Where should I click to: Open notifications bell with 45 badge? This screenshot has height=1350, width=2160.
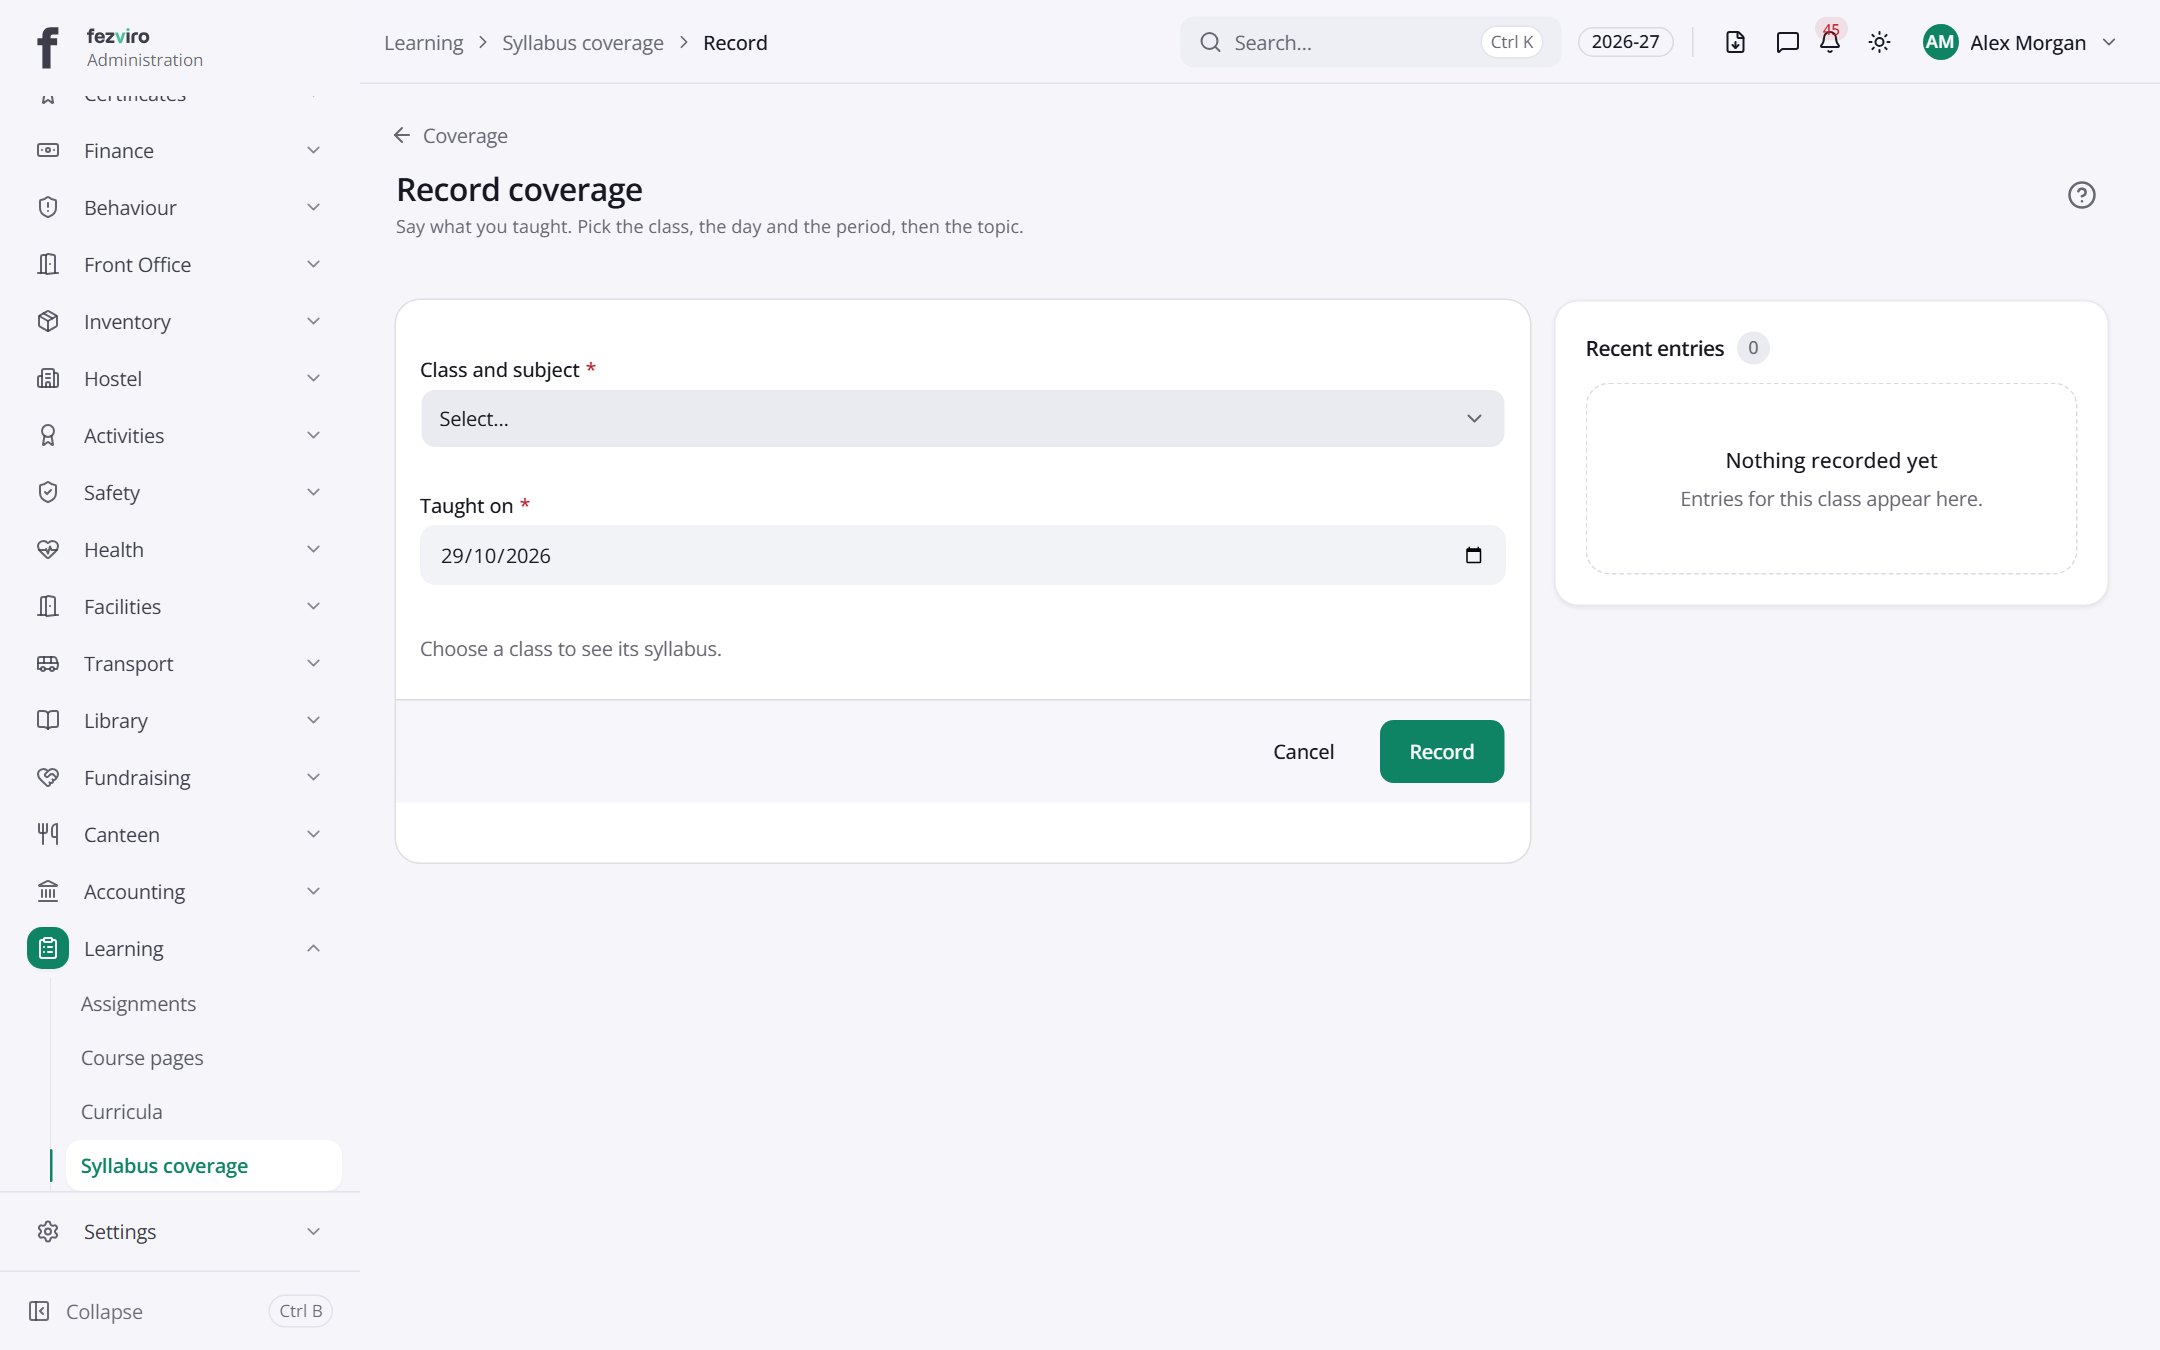(x=1830, y=40)
